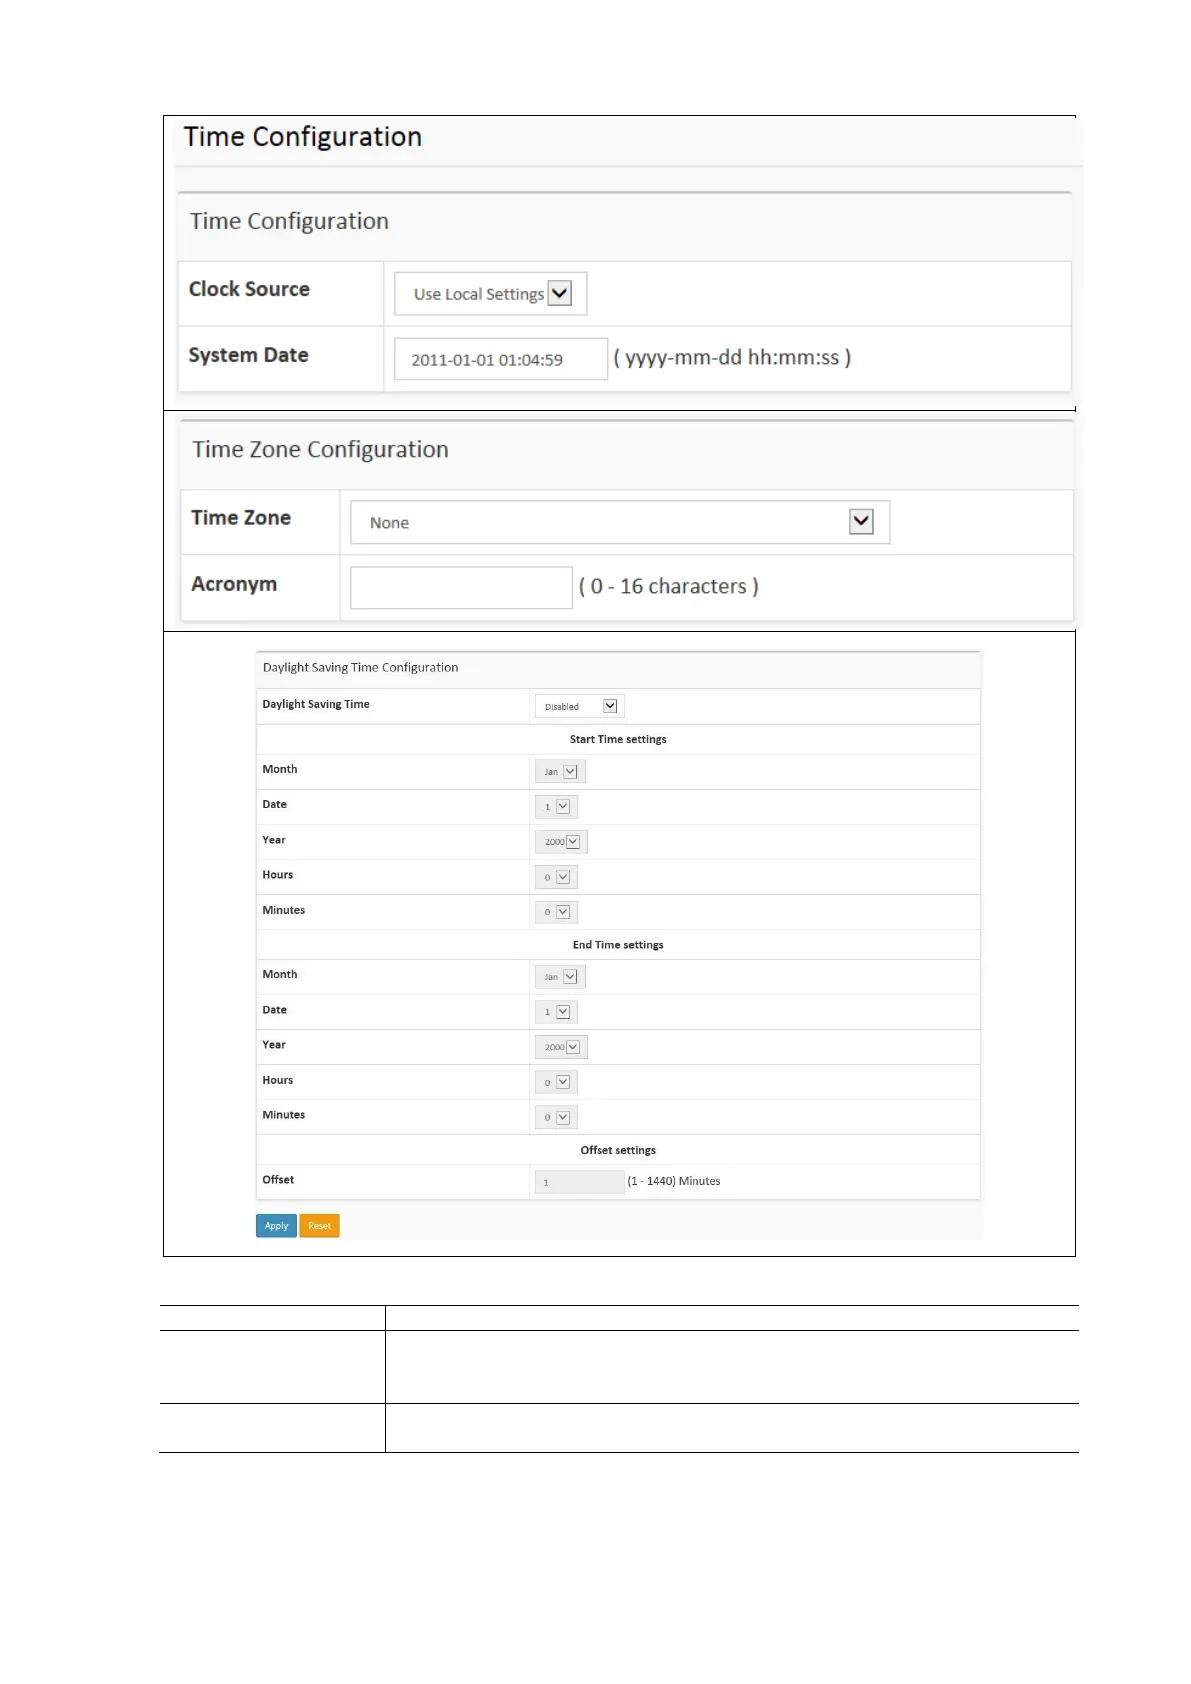This screenshot has height=1684, width=1191.
Task: Choose the Start Time Minutes dropdown
Action: tap(556, 912)
